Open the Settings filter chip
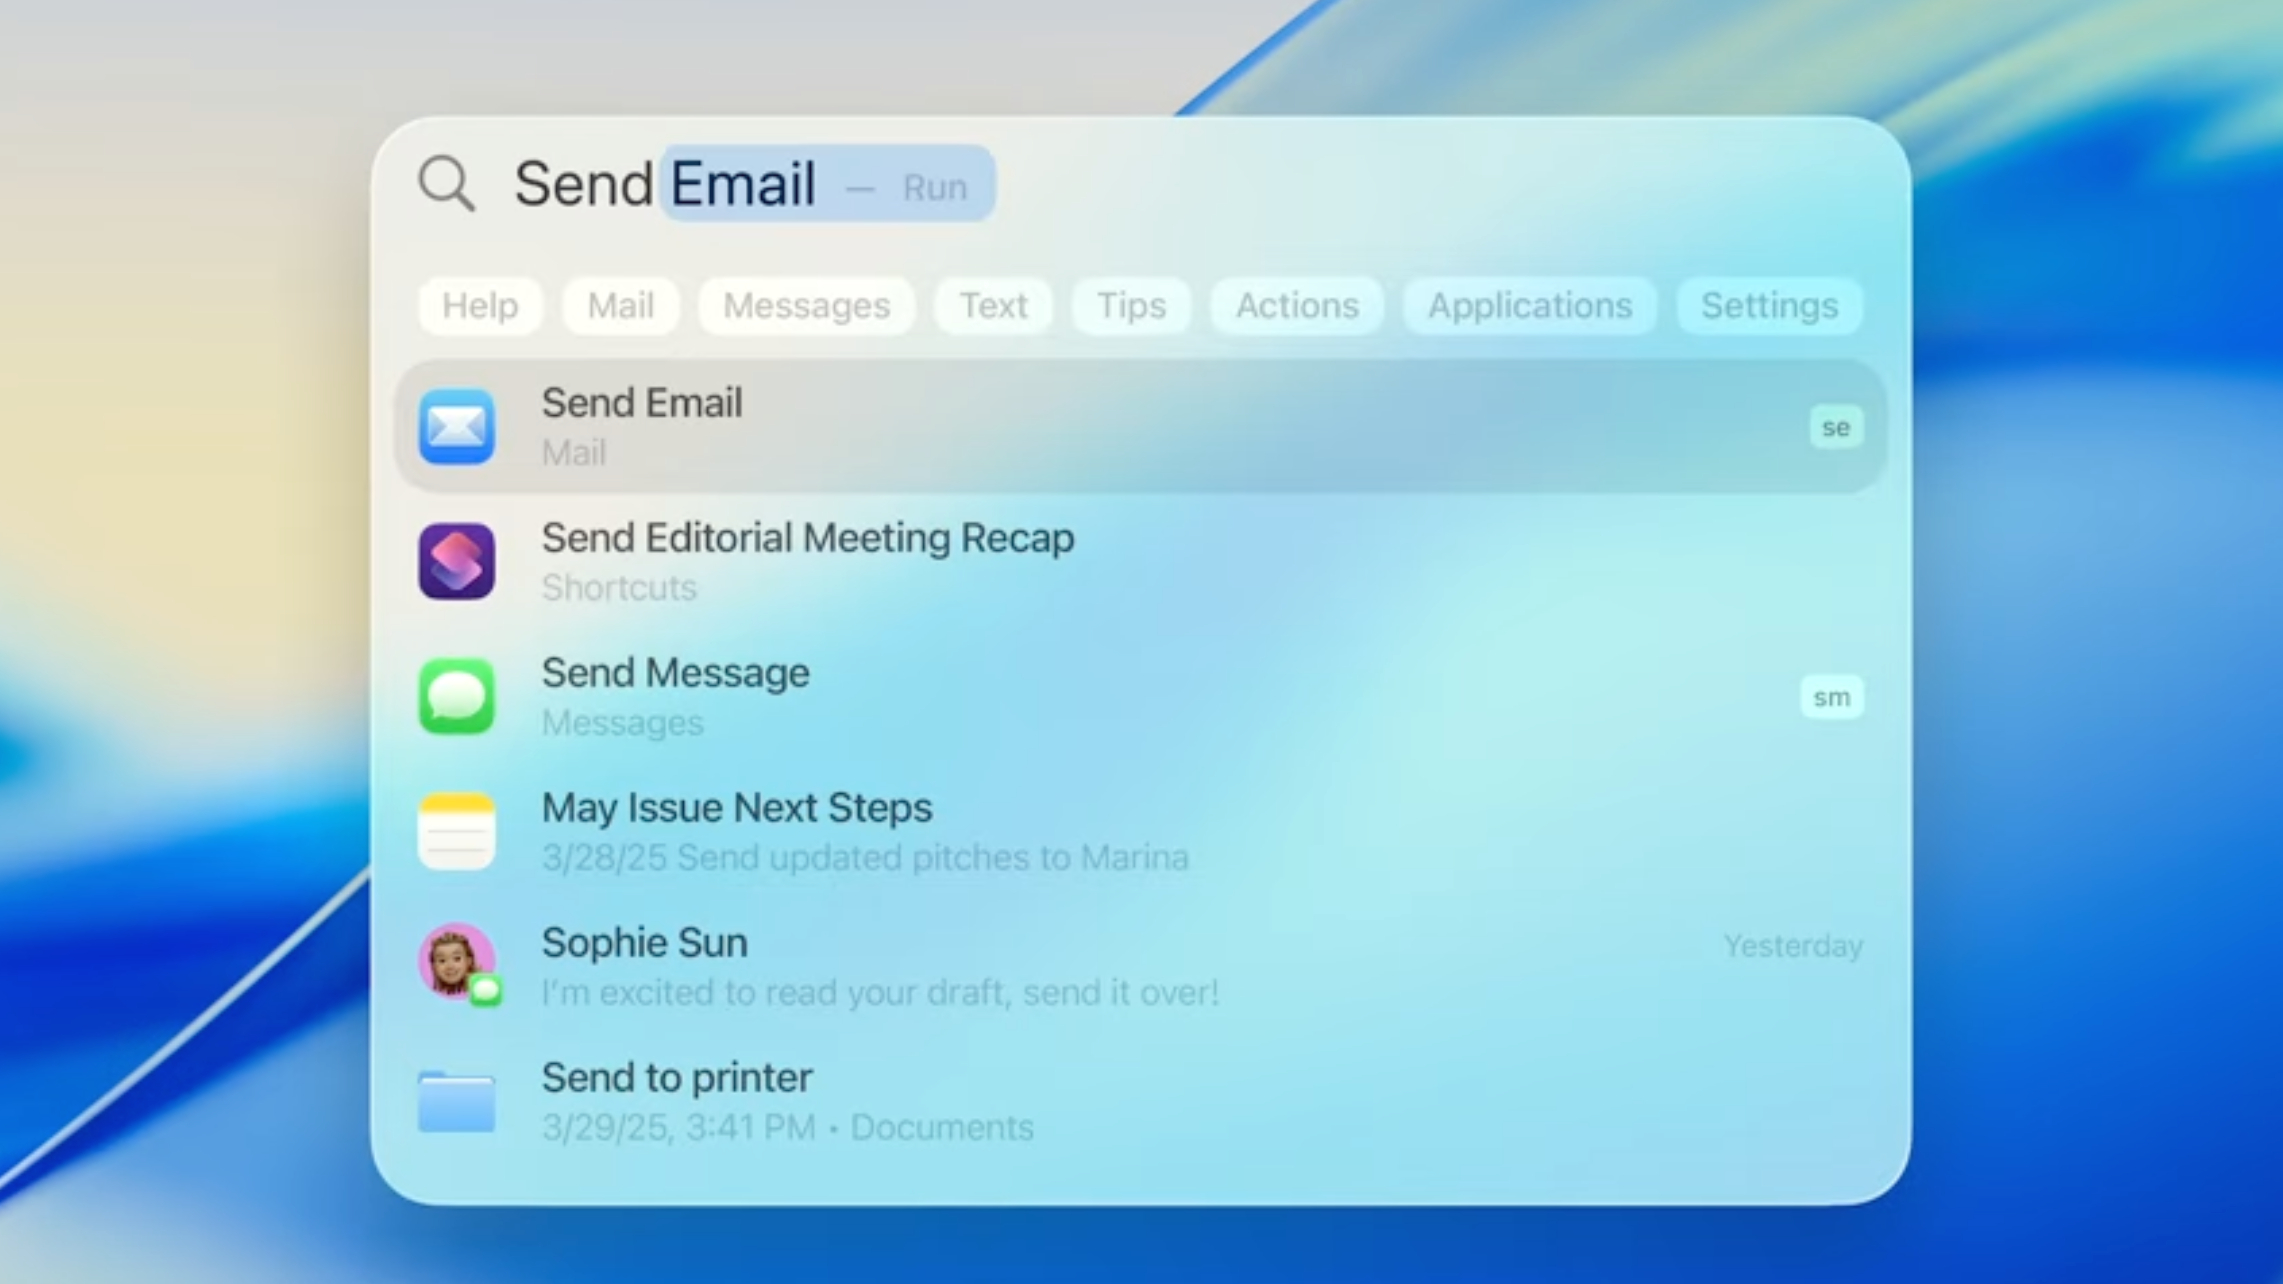 click(x=1769, y=306)
